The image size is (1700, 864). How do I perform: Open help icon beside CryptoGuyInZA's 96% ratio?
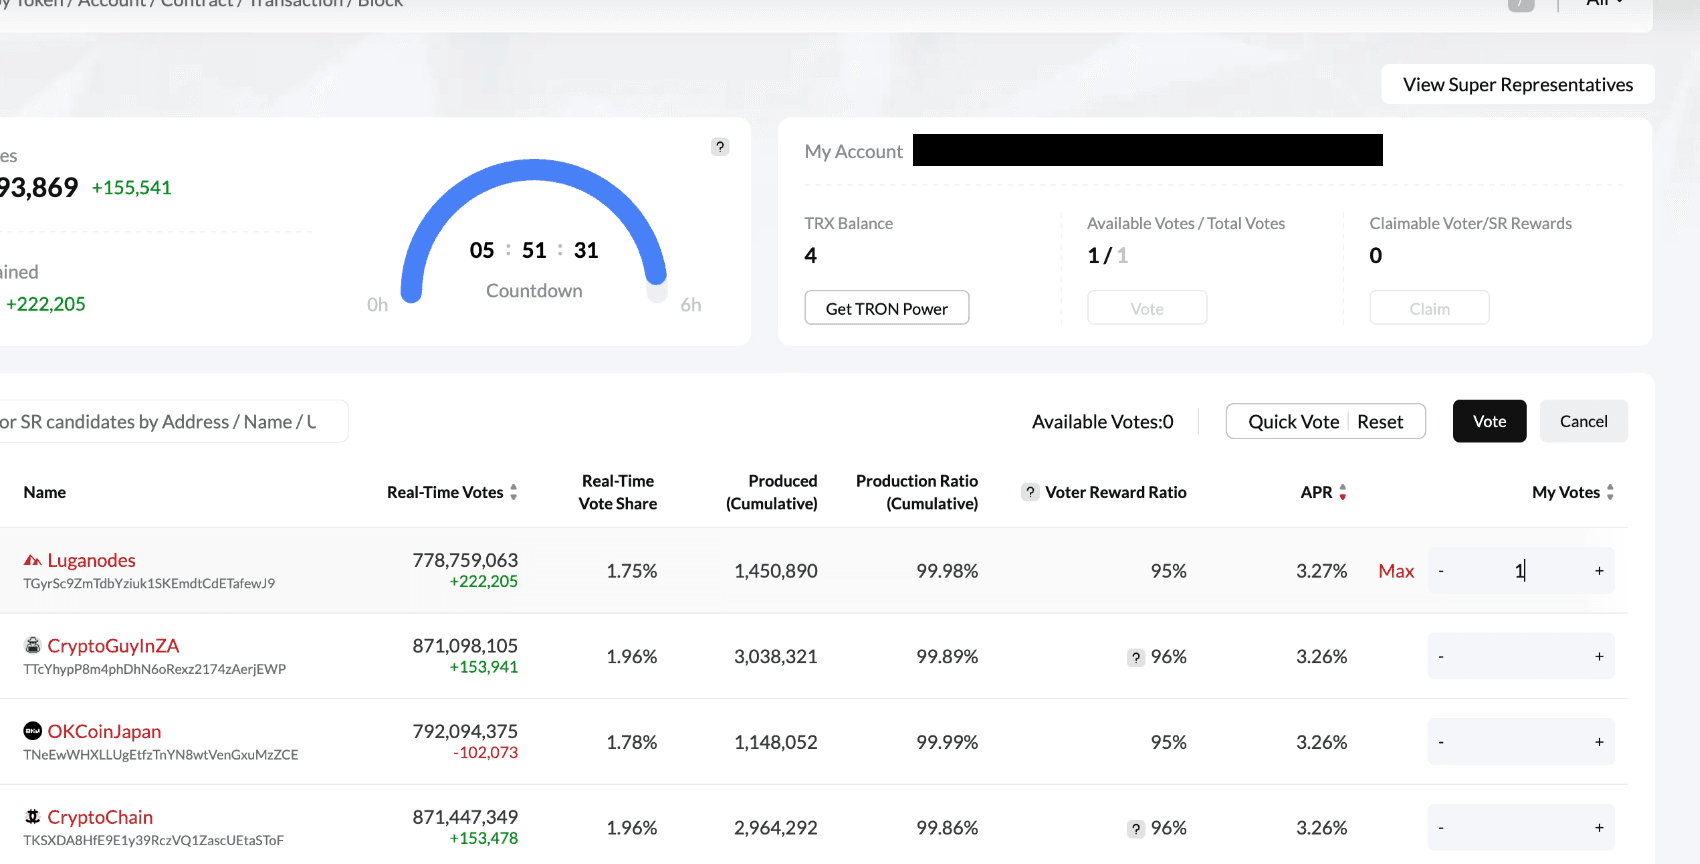tap(1136, 657)
